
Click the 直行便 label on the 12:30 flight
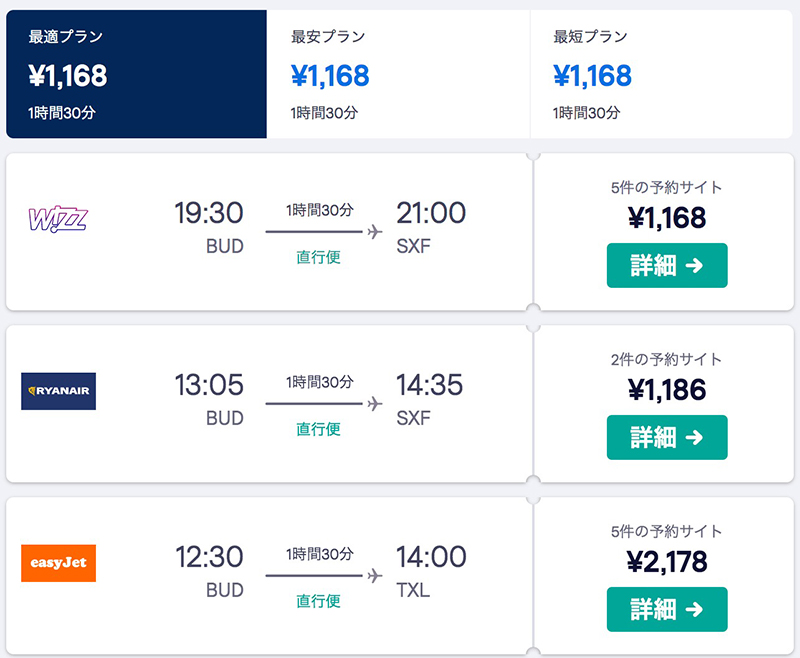(318, 601)
